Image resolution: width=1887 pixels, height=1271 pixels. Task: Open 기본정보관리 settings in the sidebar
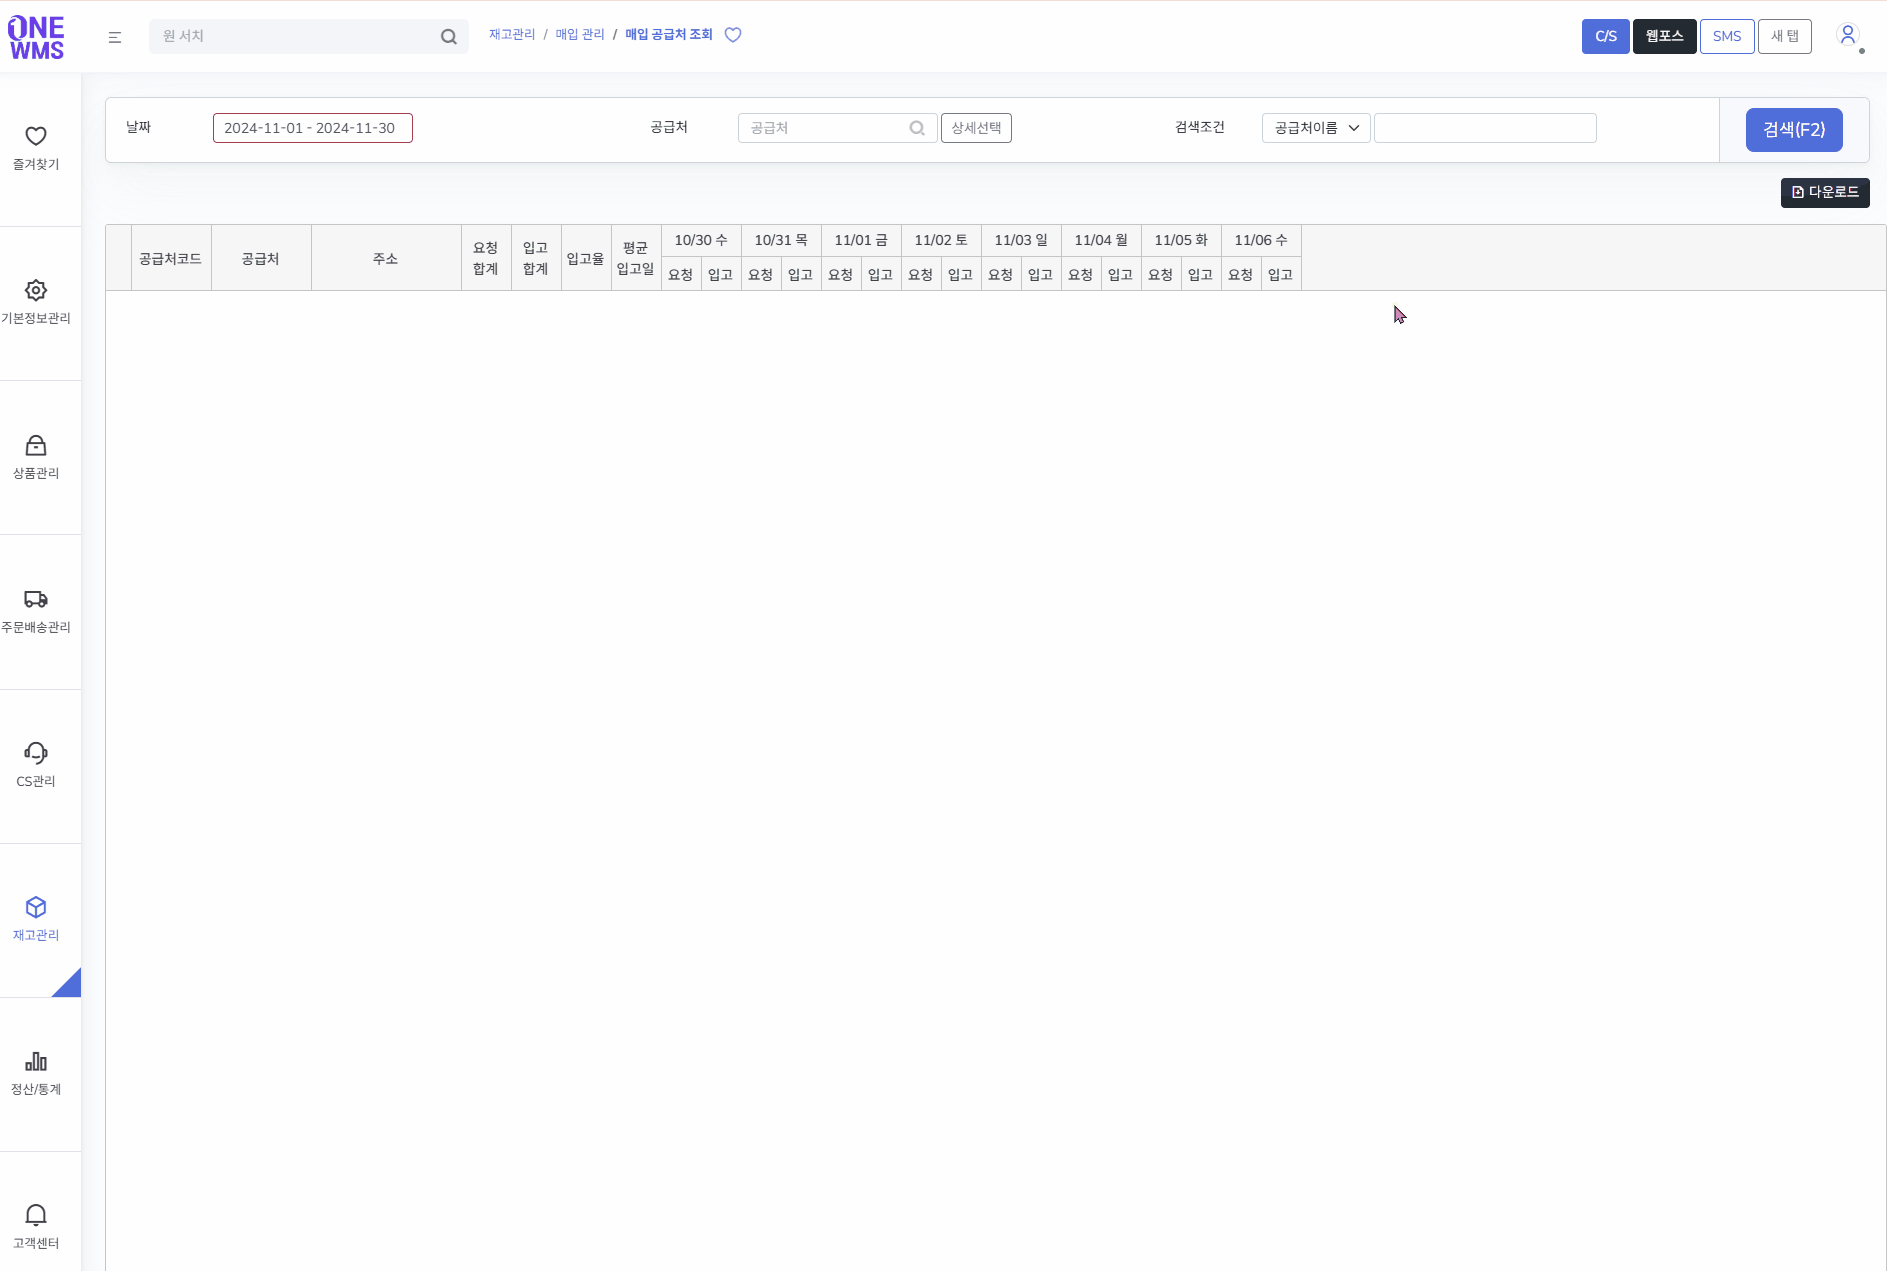[x=36, y=302]
